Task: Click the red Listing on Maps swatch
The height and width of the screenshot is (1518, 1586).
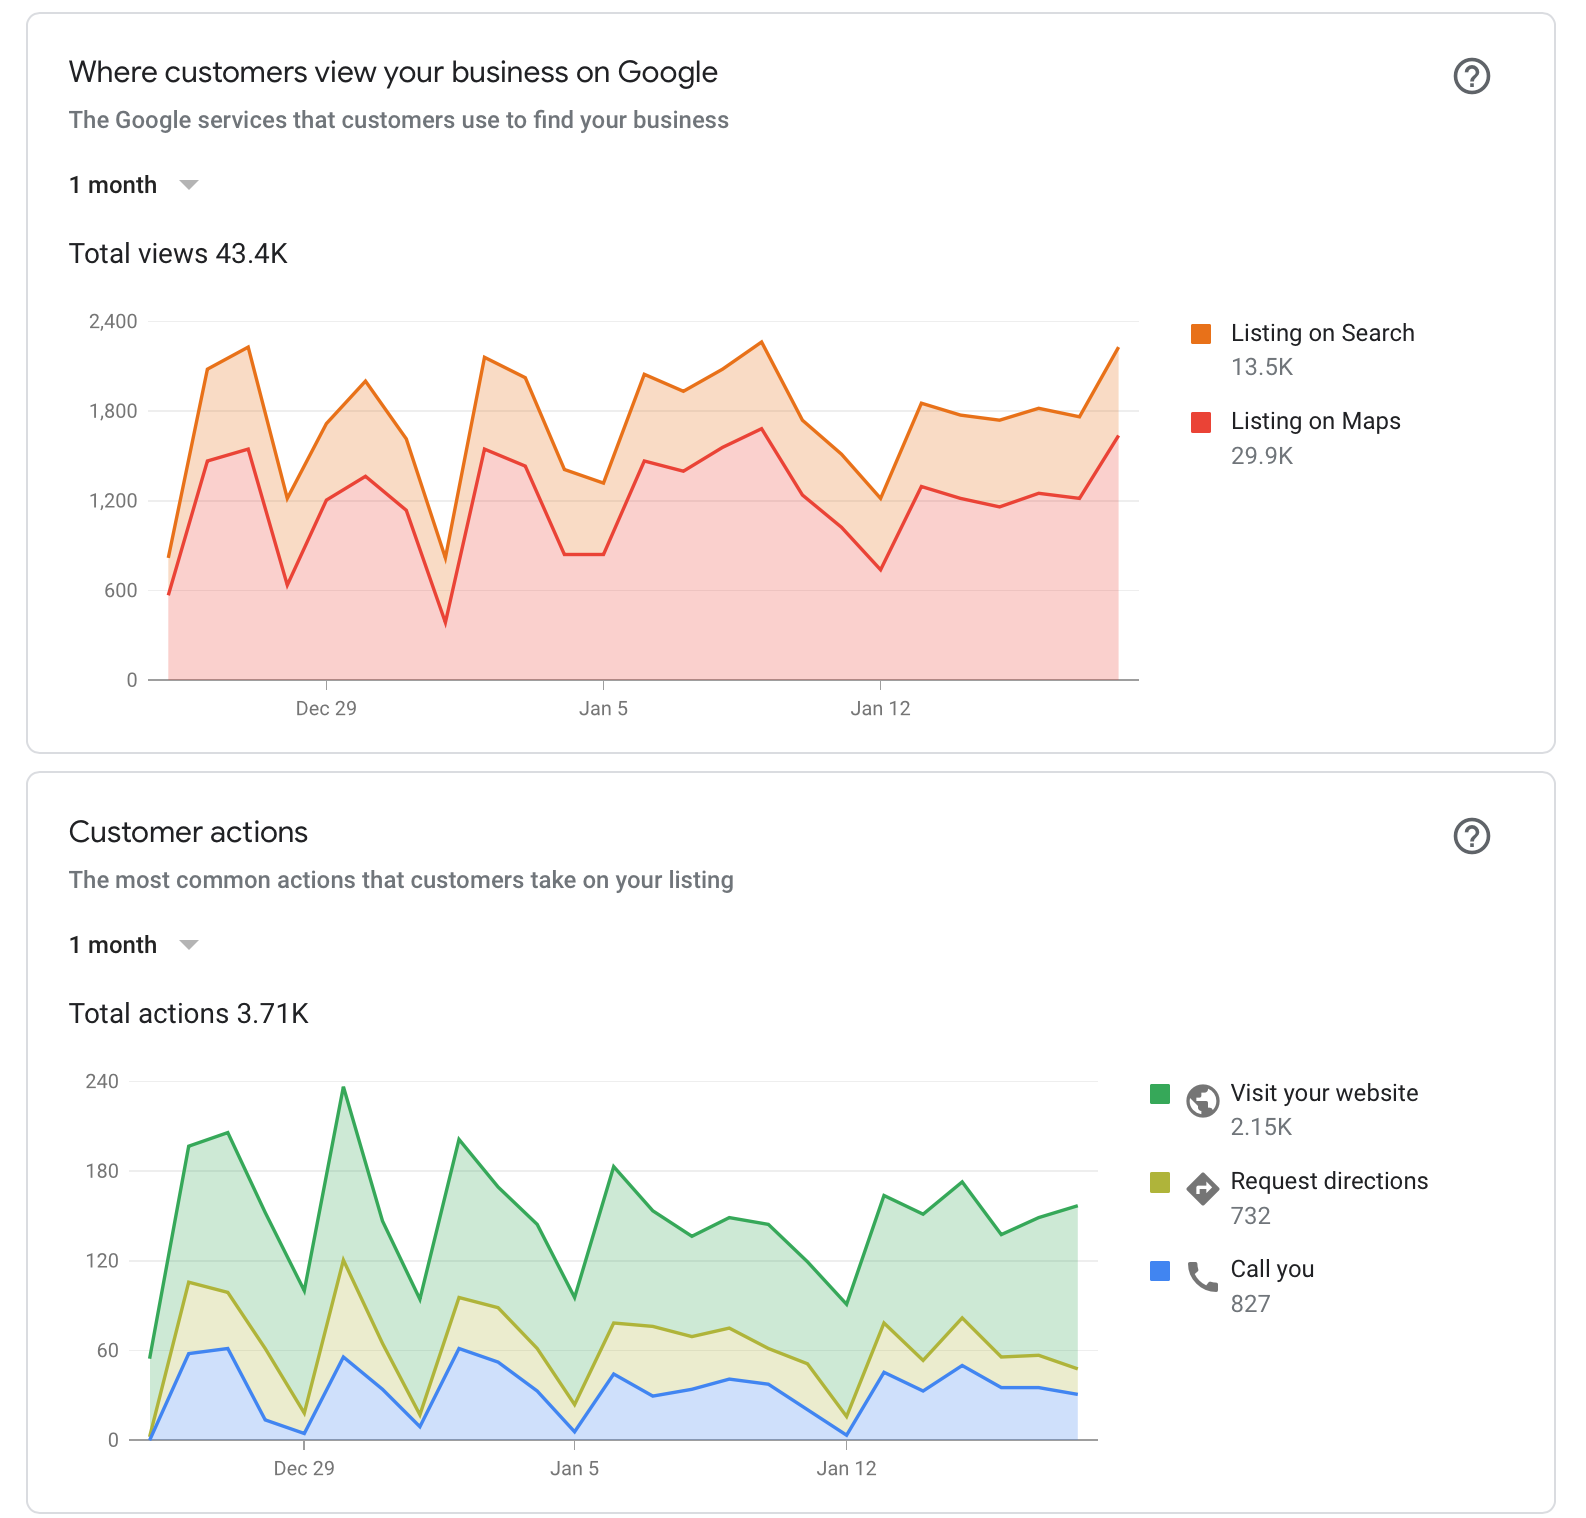Action: (1201, 422)
